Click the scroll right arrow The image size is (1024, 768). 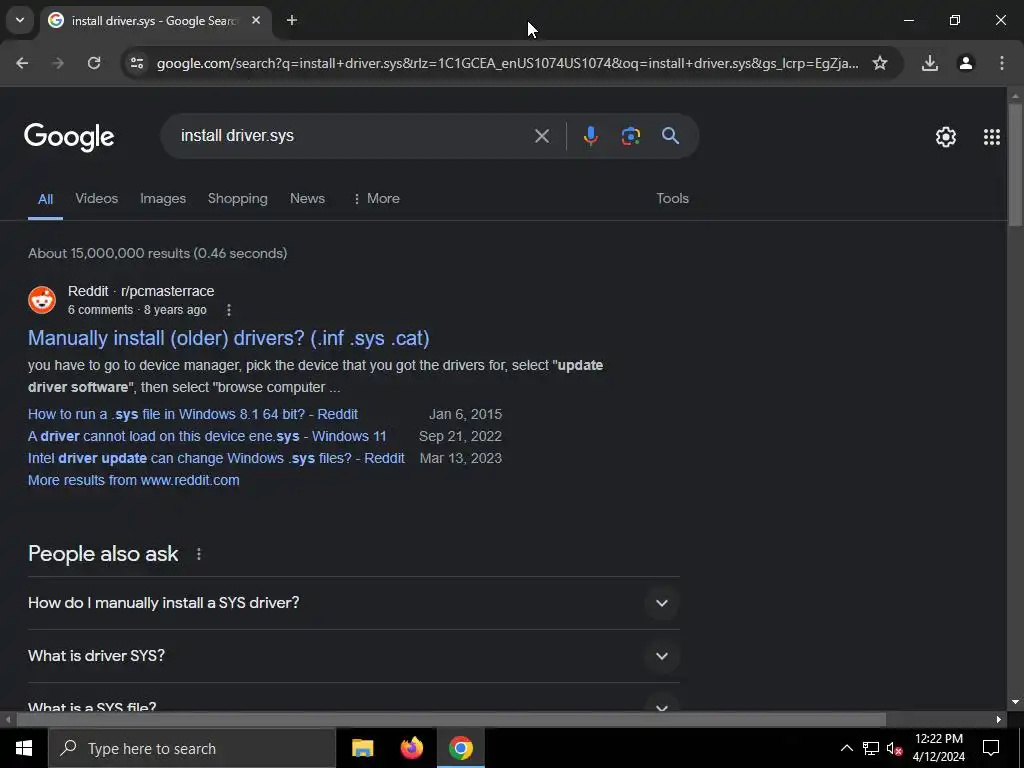pos(999,720)
